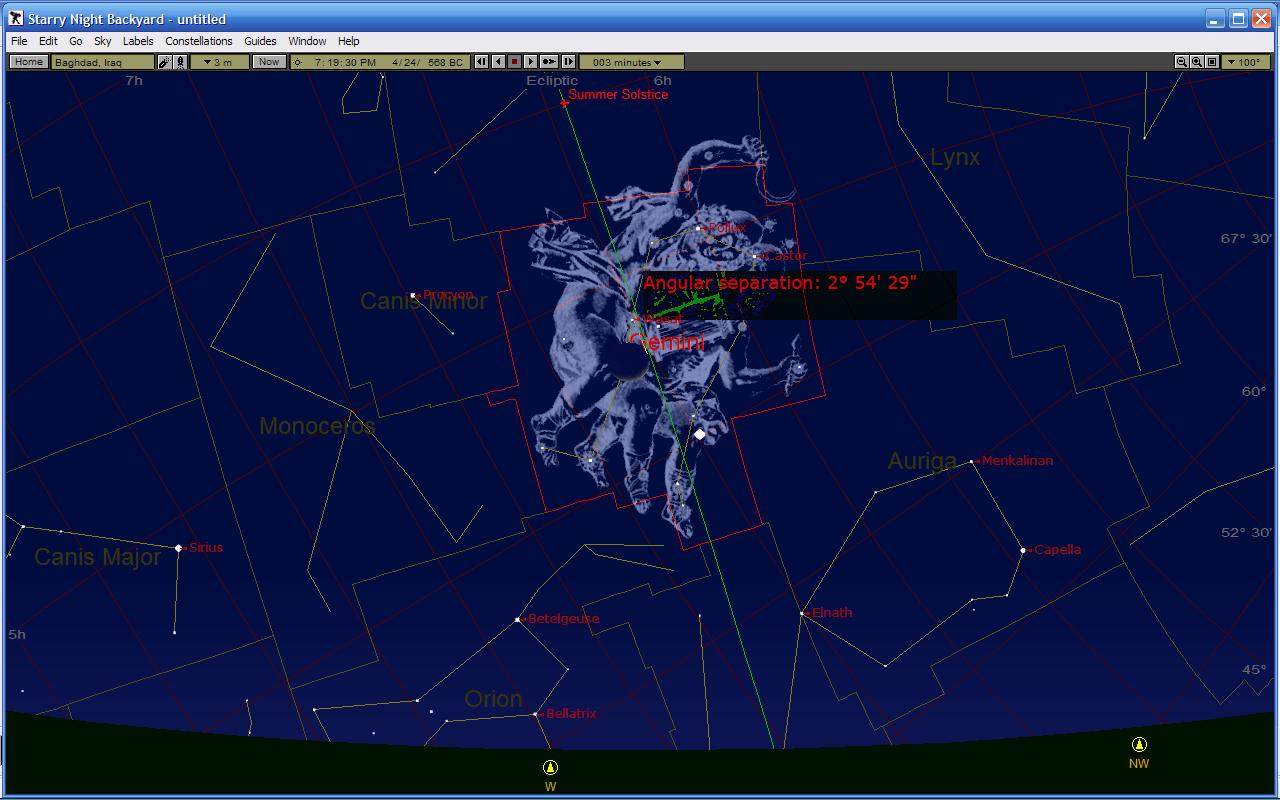The width and height of the screenshot is (1280, 800).
Task: Open the Window menu
Action: [x=307, y=41]
